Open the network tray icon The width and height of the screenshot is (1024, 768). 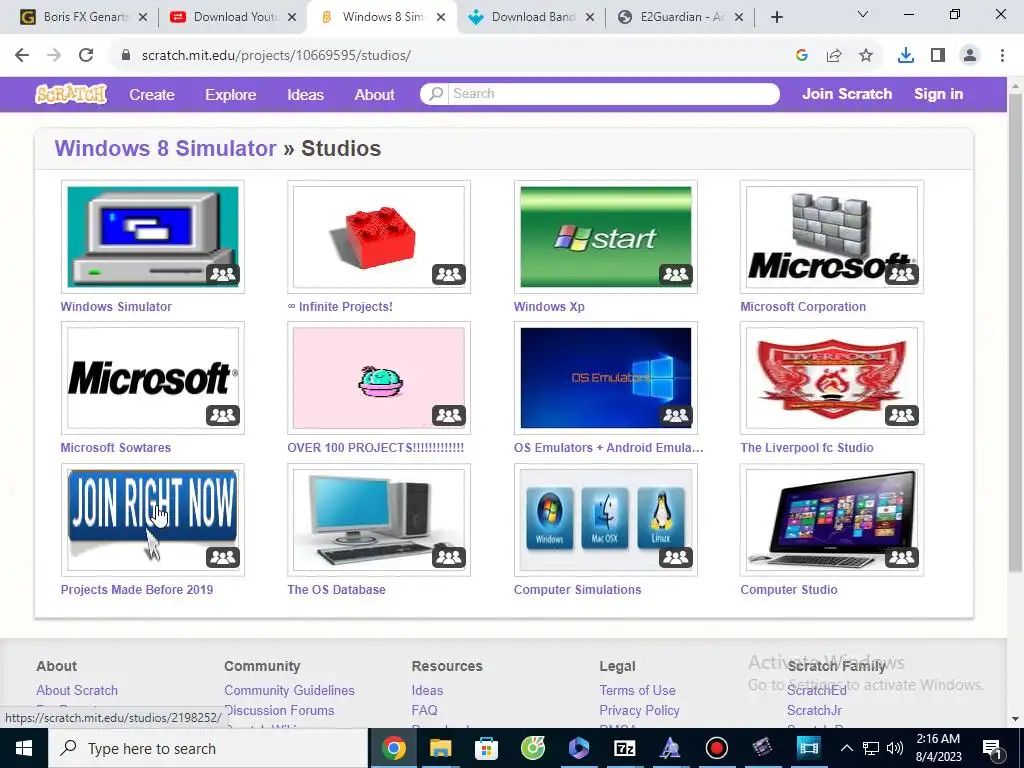(871, 748)
